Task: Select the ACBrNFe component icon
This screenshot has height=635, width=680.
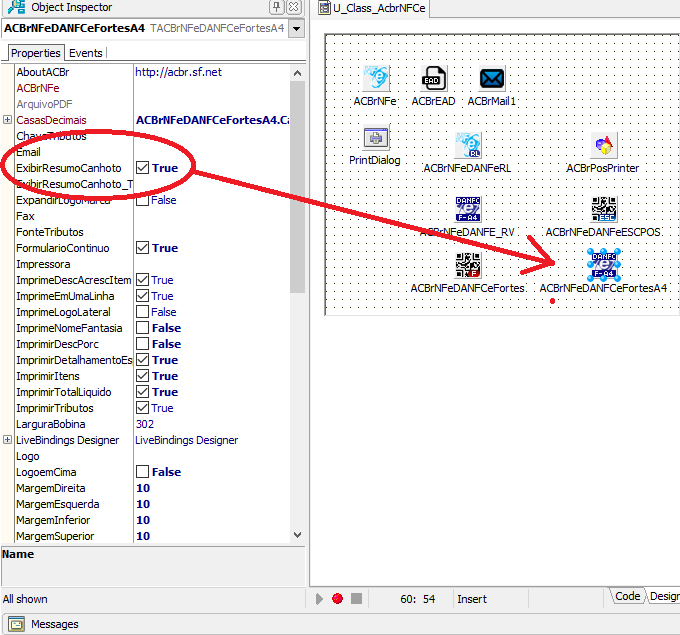Action: [376, 78]
